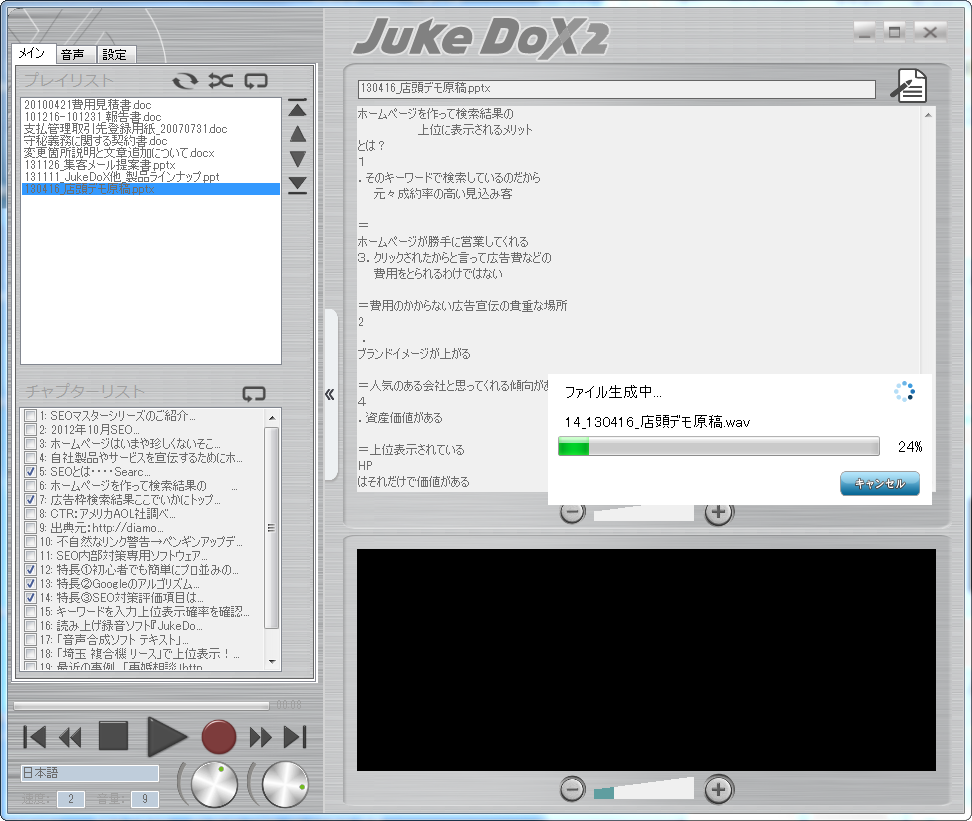Image resolution: width=972 pixels, height=821 pixels.
Task: Check chapter 8 CTR:アメリカAOL社調べ
Action: pos(30,513)
